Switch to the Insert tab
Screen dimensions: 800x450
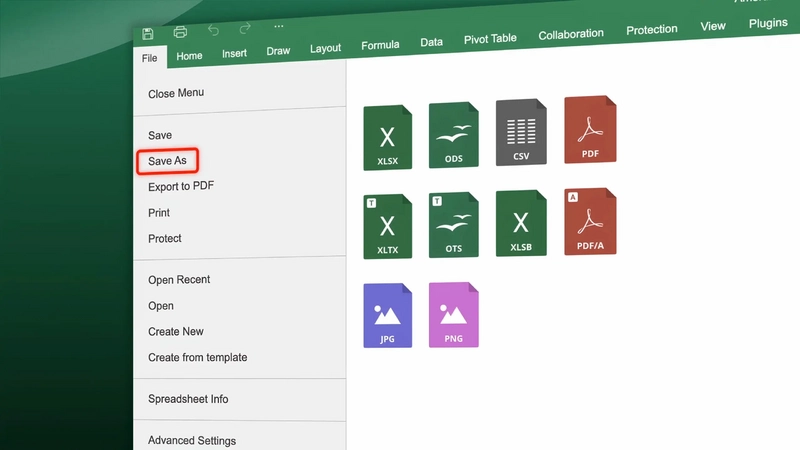click(234, 54)
